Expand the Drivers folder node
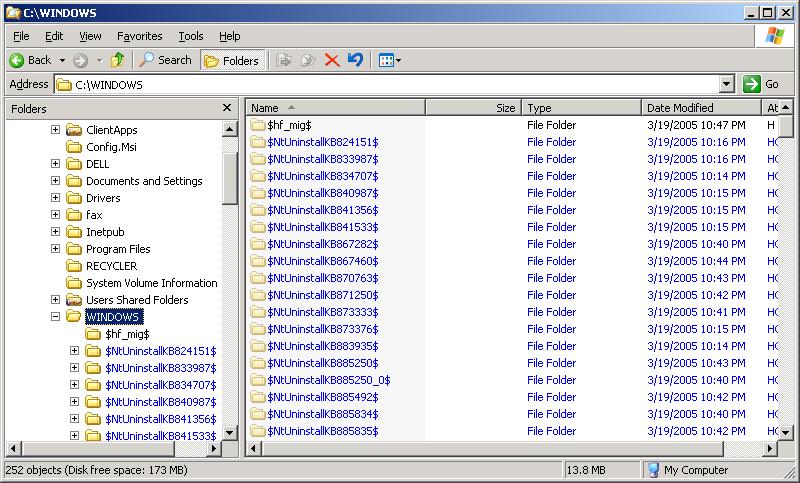The width and height of the screenshot is (800, 483). tap(55, 198)
